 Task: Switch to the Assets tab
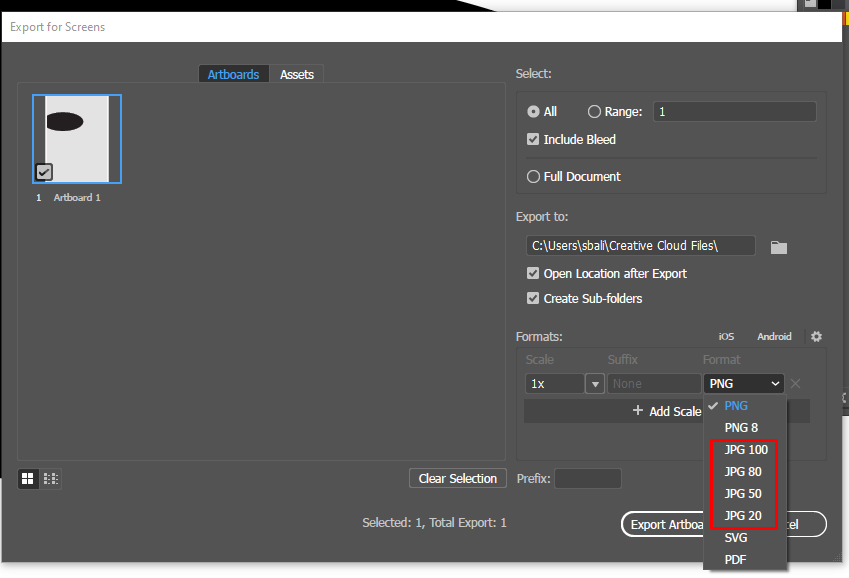[297, 73]
